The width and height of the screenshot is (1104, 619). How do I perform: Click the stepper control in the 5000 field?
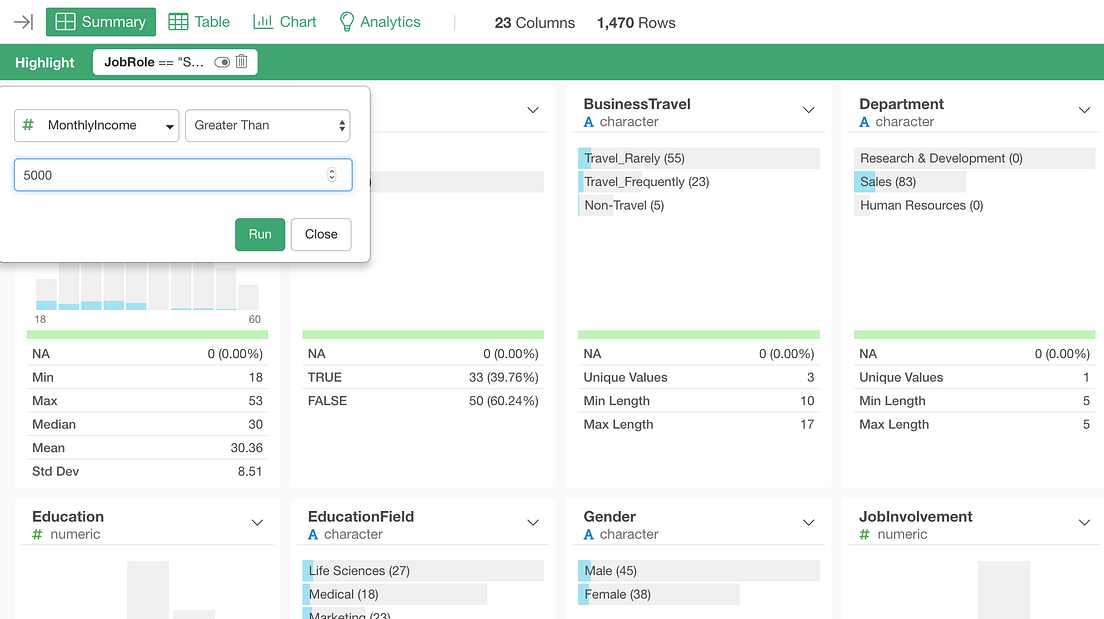click(x=332, y=174)
